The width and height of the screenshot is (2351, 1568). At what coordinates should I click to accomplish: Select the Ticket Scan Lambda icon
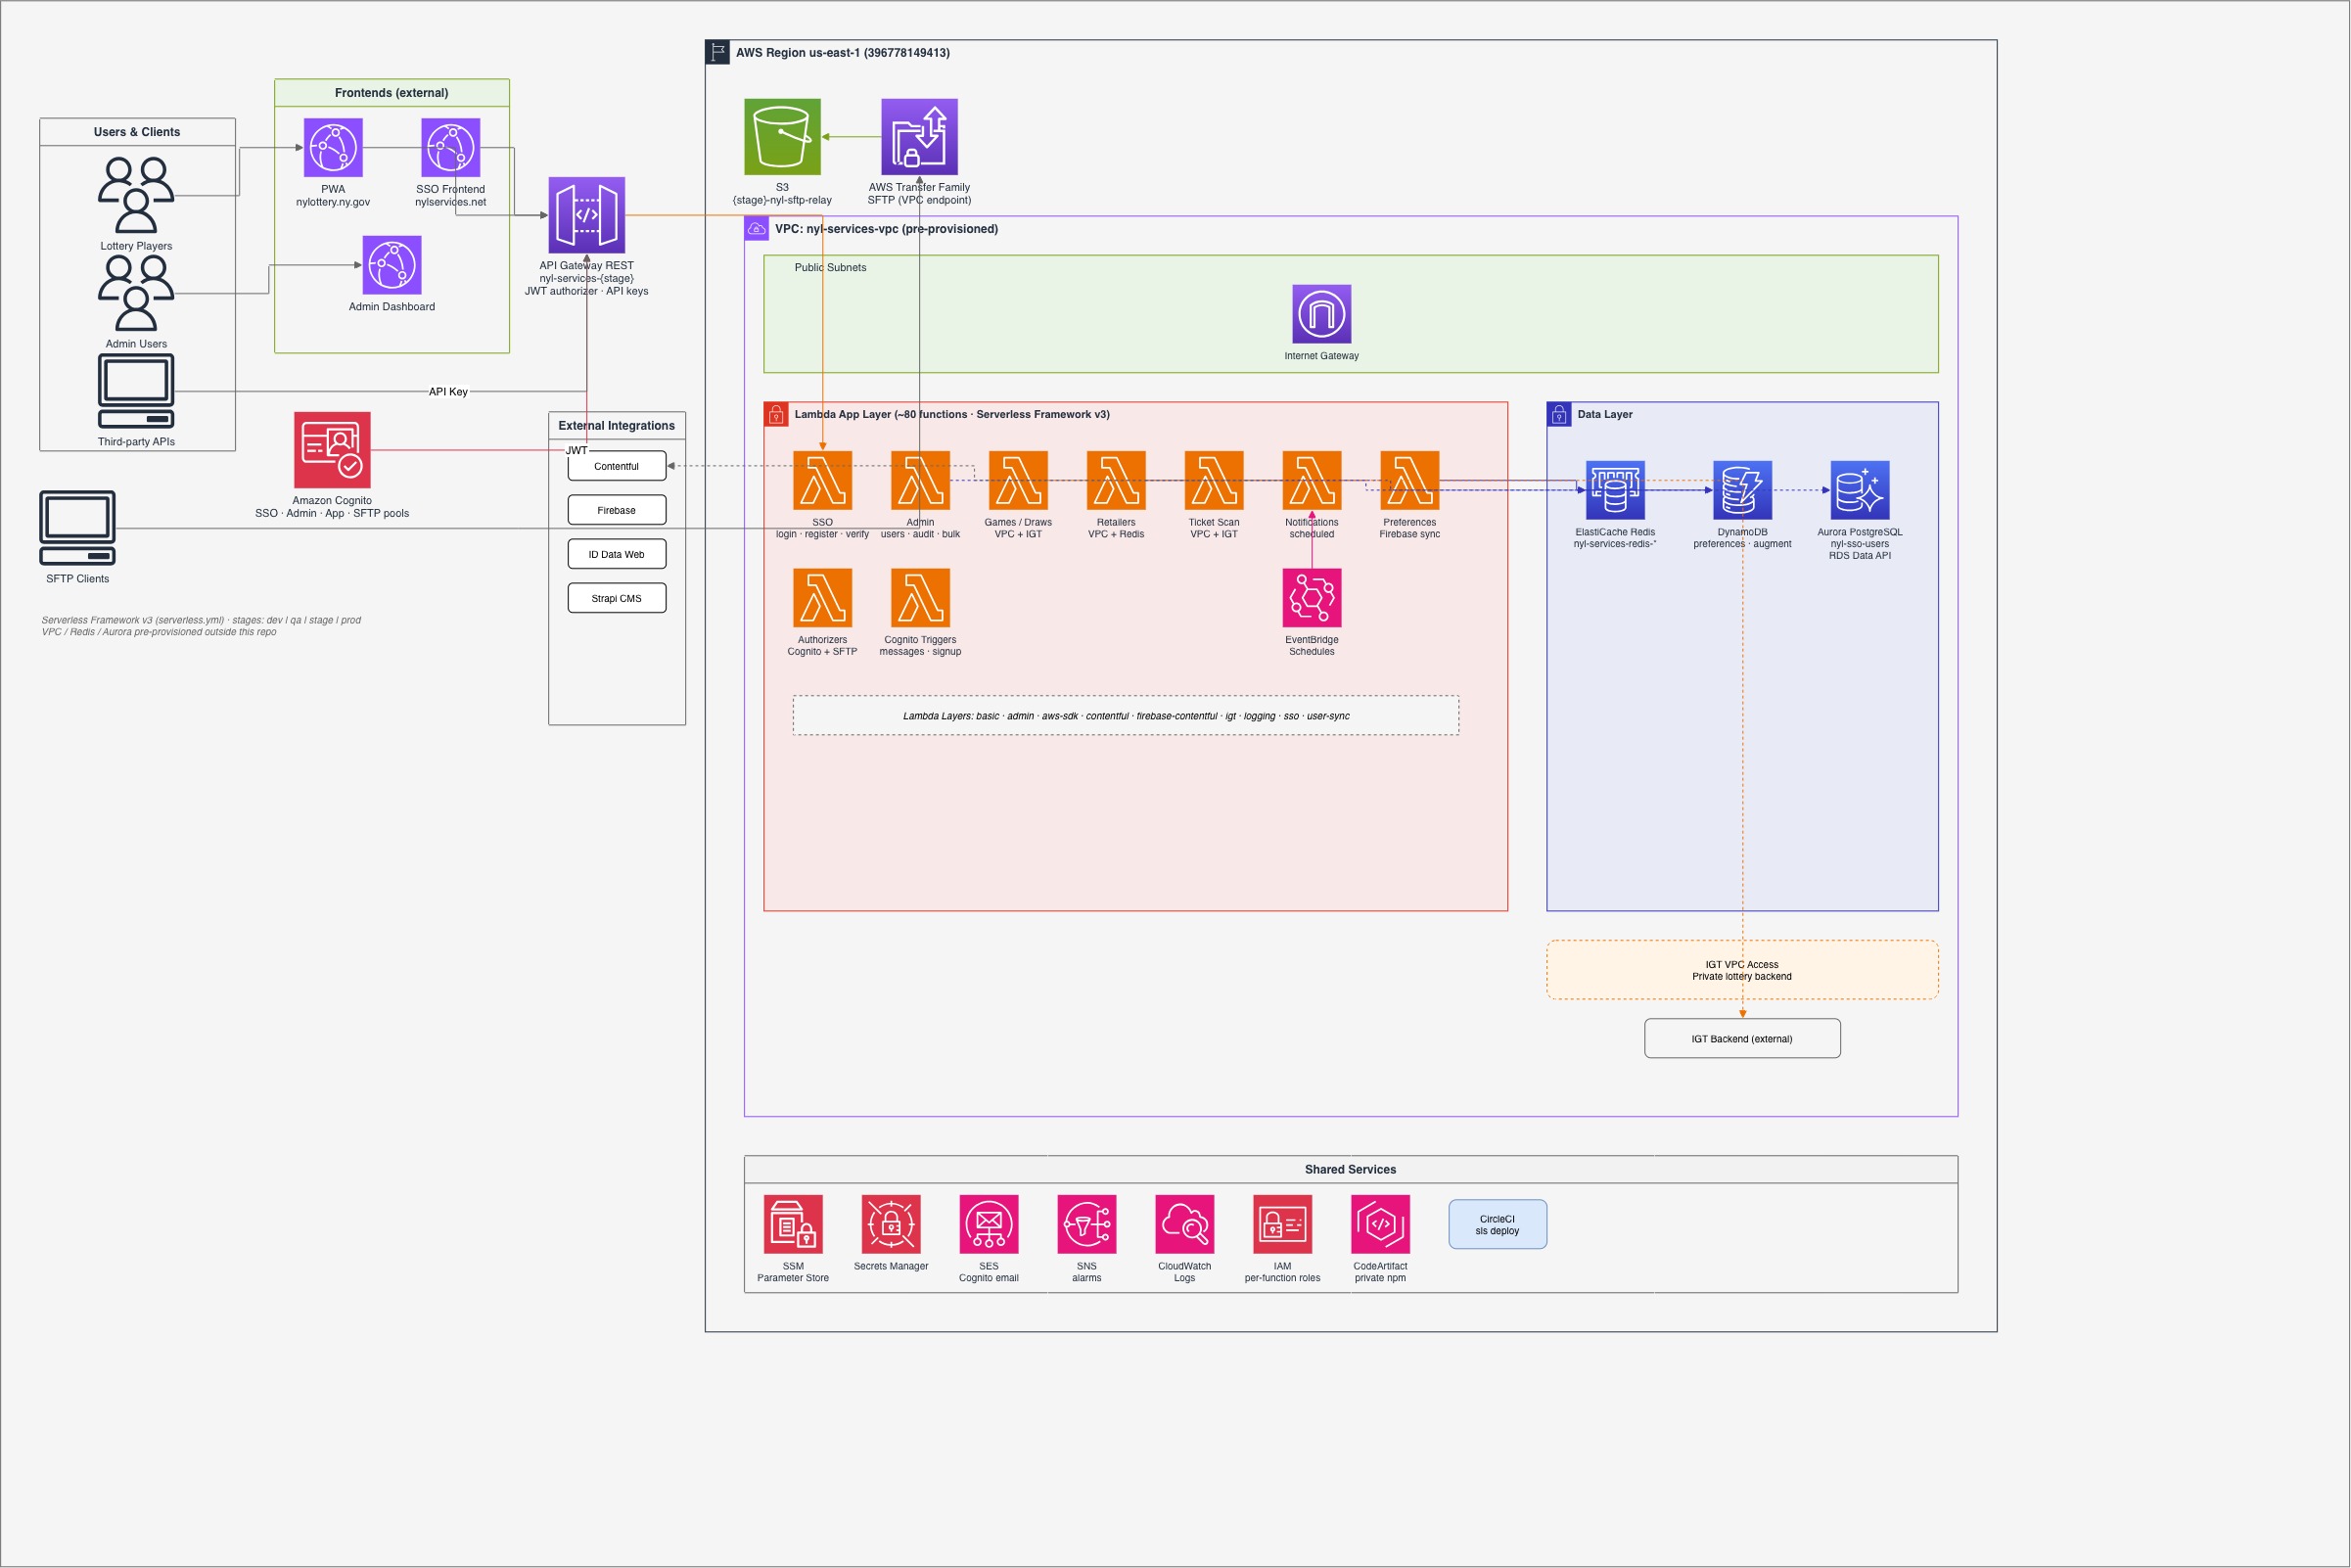point(1214,480)
